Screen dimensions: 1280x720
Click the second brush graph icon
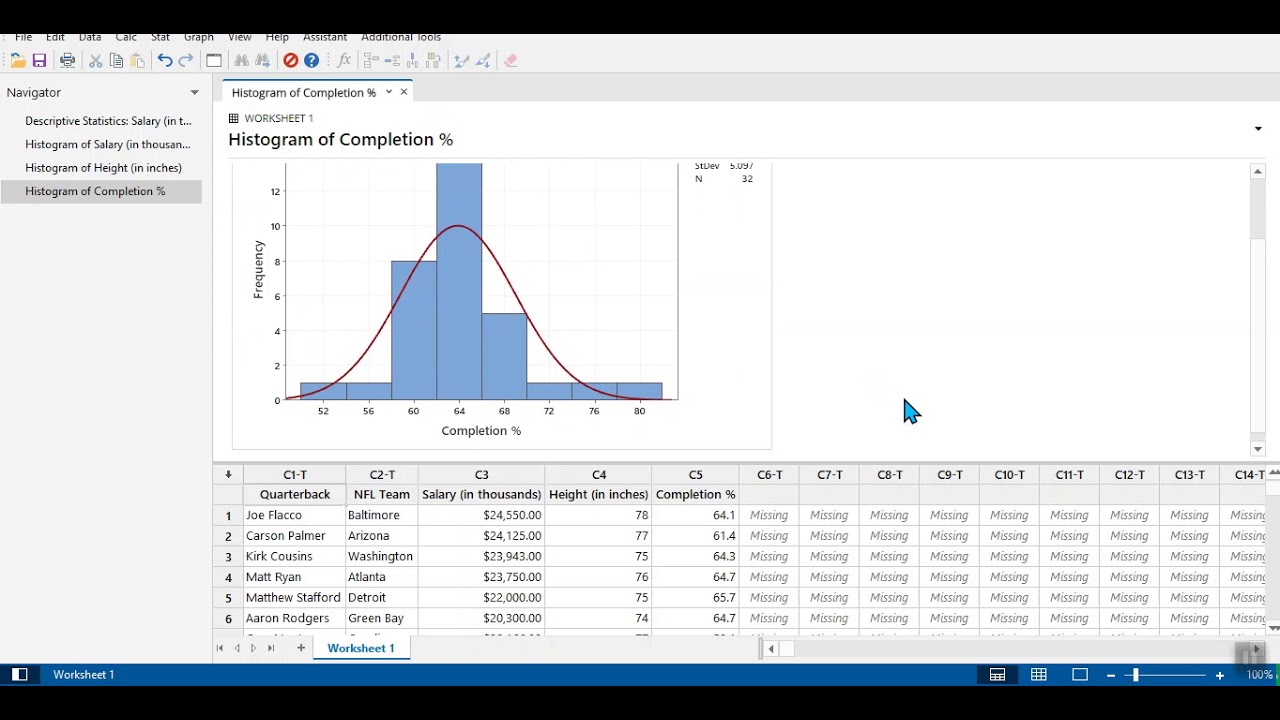click(x=484, y=61)
